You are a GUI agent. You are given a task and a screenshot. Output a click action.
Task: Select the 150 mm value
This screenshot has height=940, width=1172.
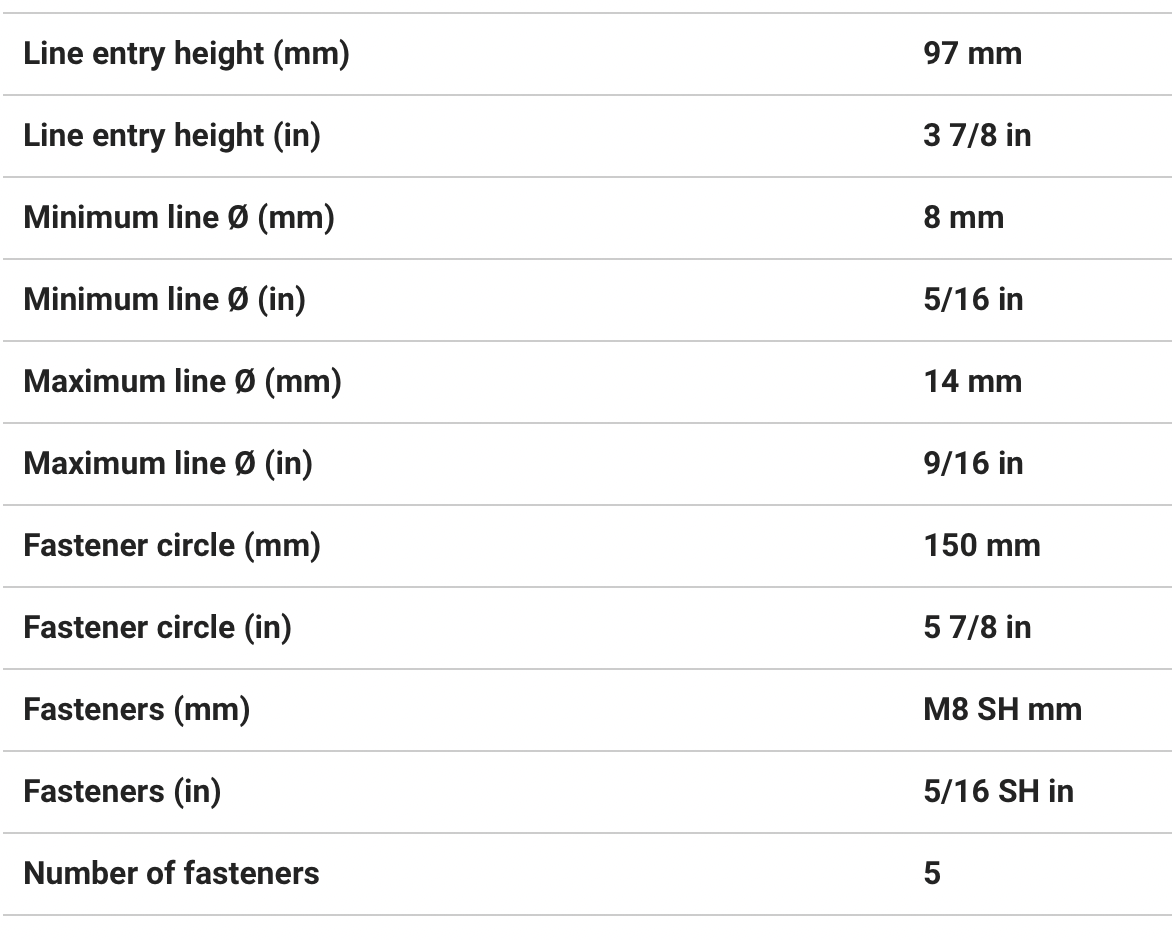point(982,546)
